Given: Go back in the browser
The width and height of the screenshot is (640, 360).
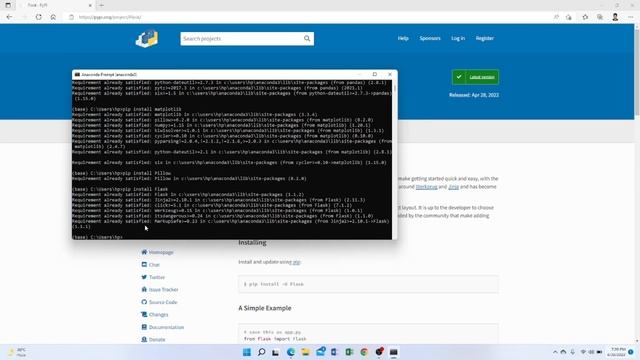Looking at the screenshot, I should pos(9,17).
